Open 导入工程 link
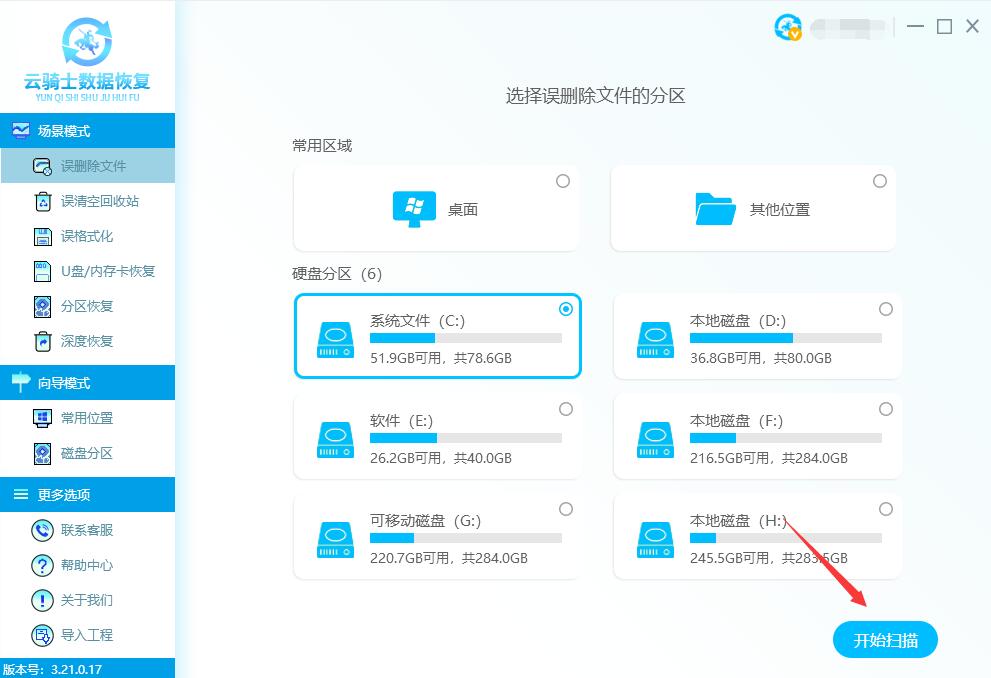This screenshot has width=991, height=678. pyautogui.click(x=87, y=635)
